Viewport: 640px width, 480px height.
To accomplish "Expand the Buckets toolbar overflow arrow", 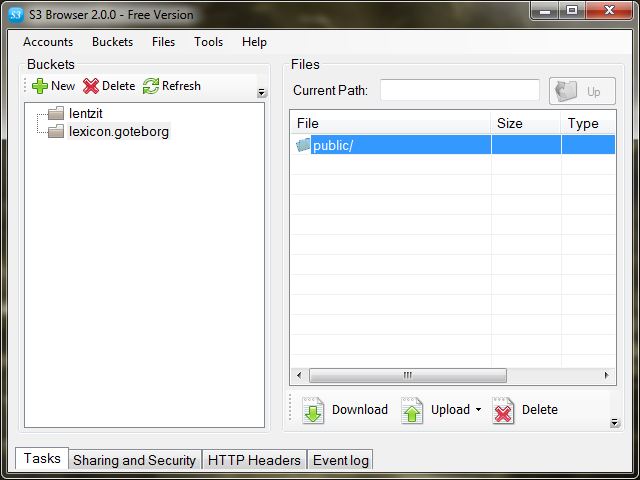I will coord(262,93).
